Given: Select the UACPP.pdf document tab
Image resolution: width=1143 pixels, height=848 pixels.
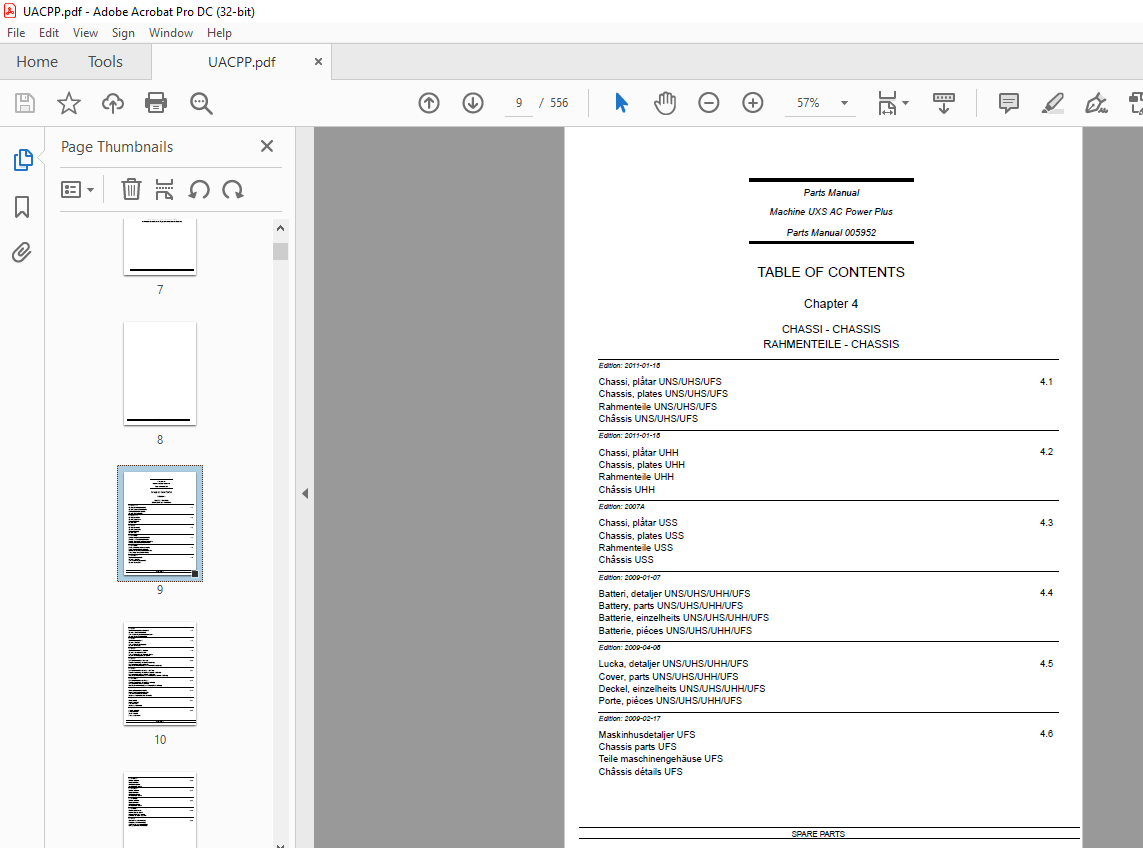Looking at the screenshot, I should 241,62.
